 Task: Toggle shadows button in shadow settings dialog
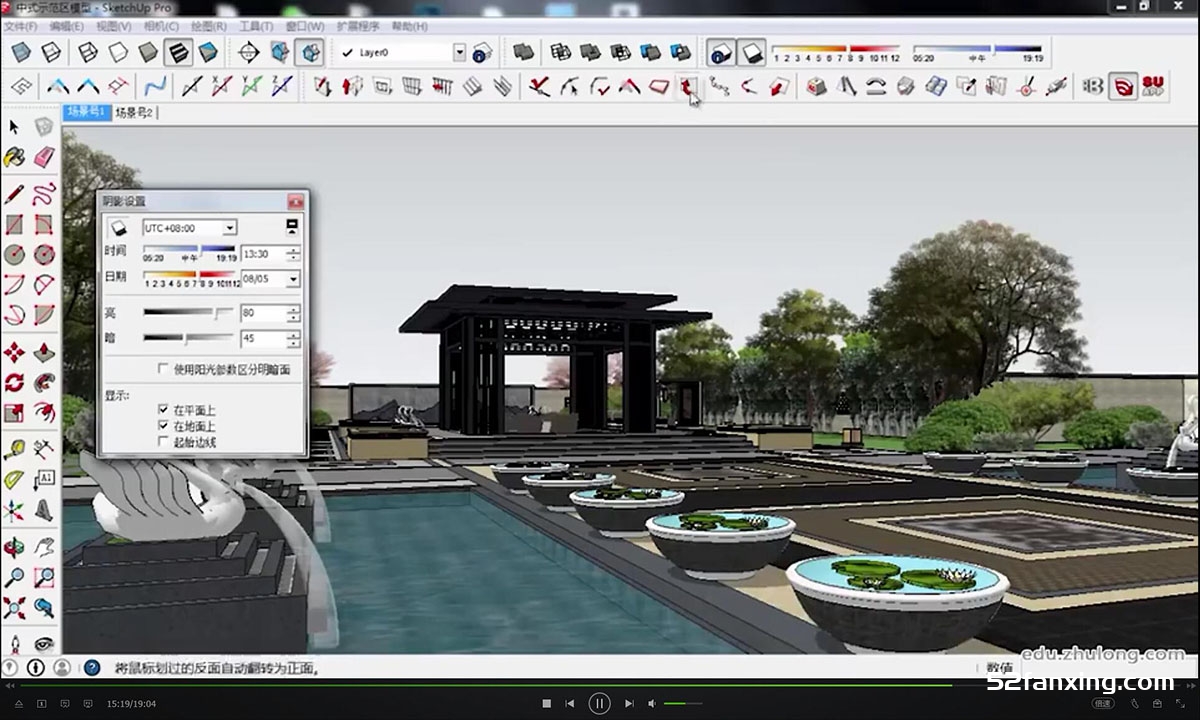(x=118, y=228)
